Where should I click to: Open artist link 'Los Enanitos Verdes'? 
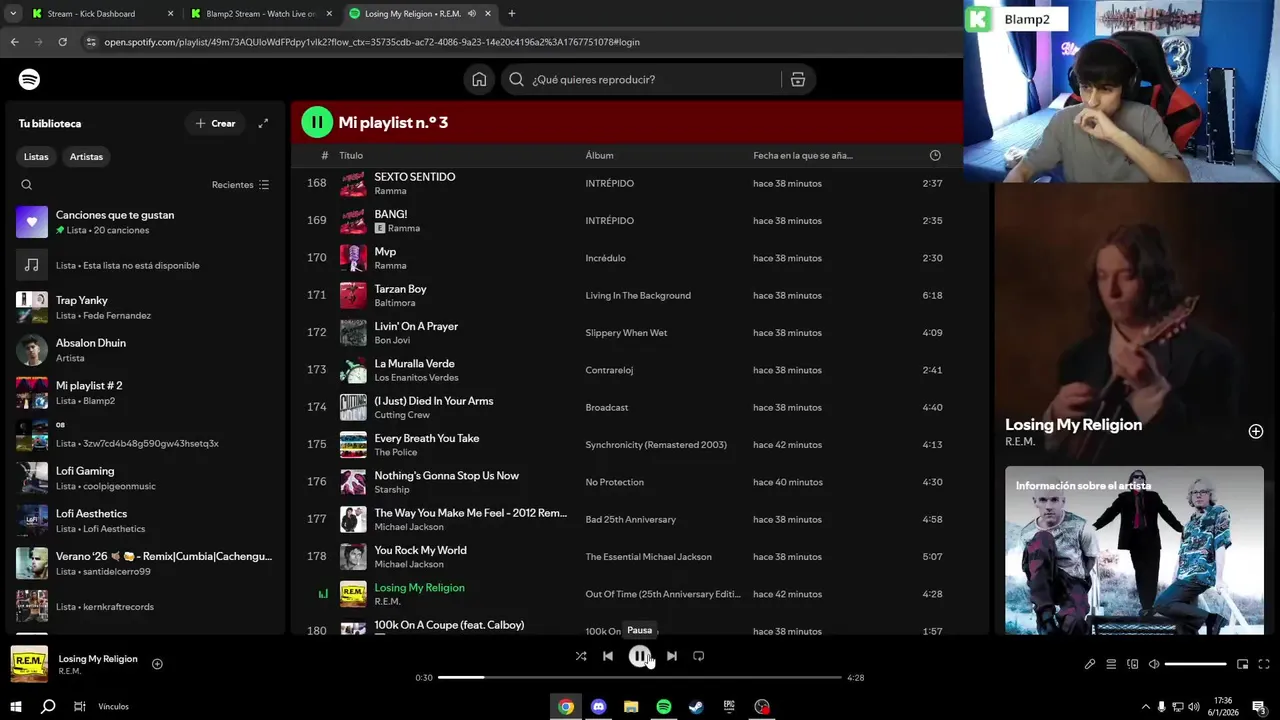pyautogui.click(x=416, y=377)
